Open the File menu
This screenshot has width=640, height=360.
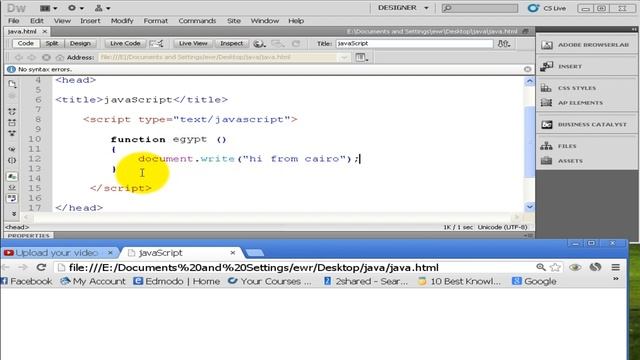click(13, 21)
